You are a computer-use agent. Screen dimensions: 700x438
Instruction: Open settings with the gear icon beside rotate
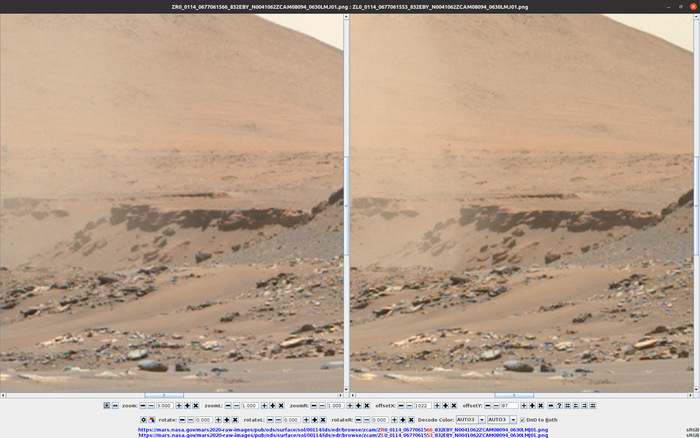143,420
